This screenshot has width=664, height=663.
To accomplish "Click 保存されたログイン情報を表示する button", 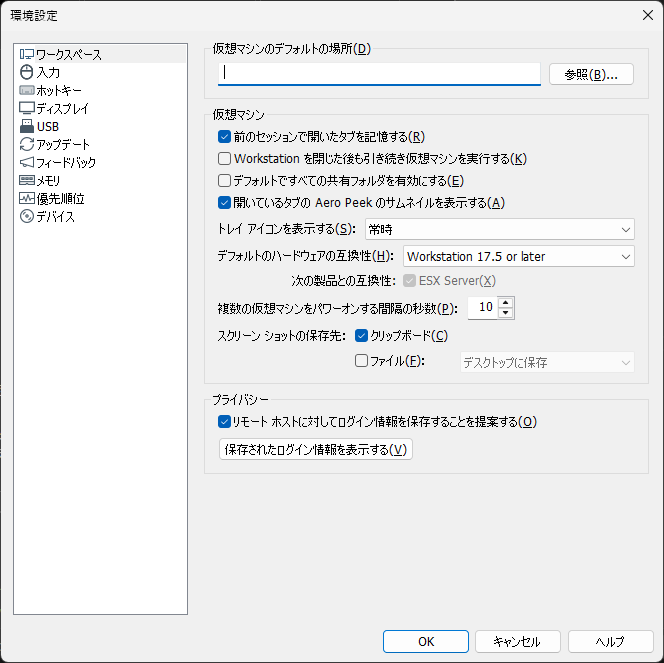I will [315, 449].
